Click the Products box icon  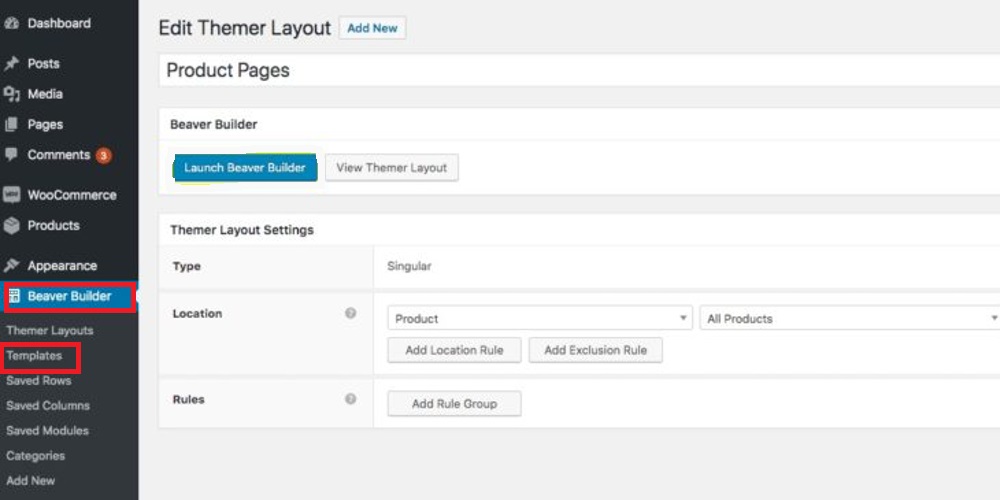pos(11,226)
